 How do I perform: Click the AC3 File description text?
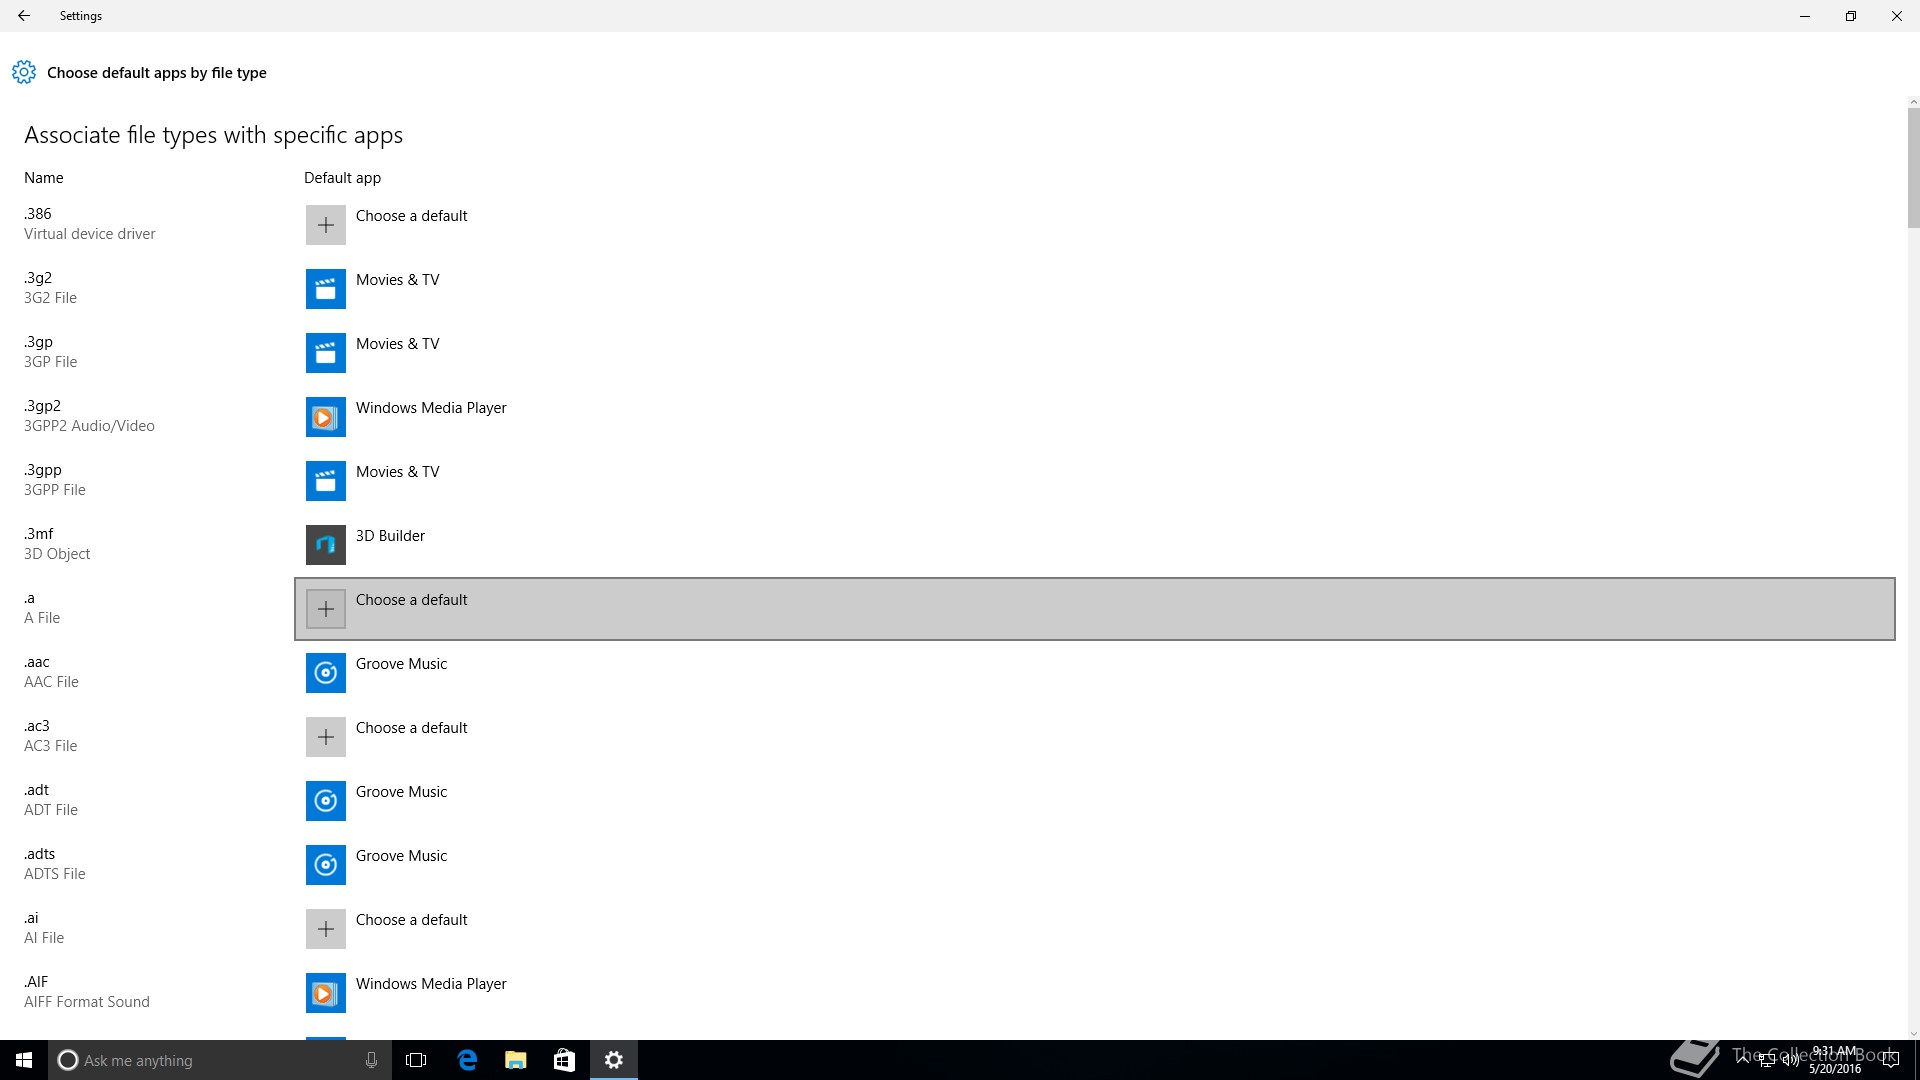point(51,746)
